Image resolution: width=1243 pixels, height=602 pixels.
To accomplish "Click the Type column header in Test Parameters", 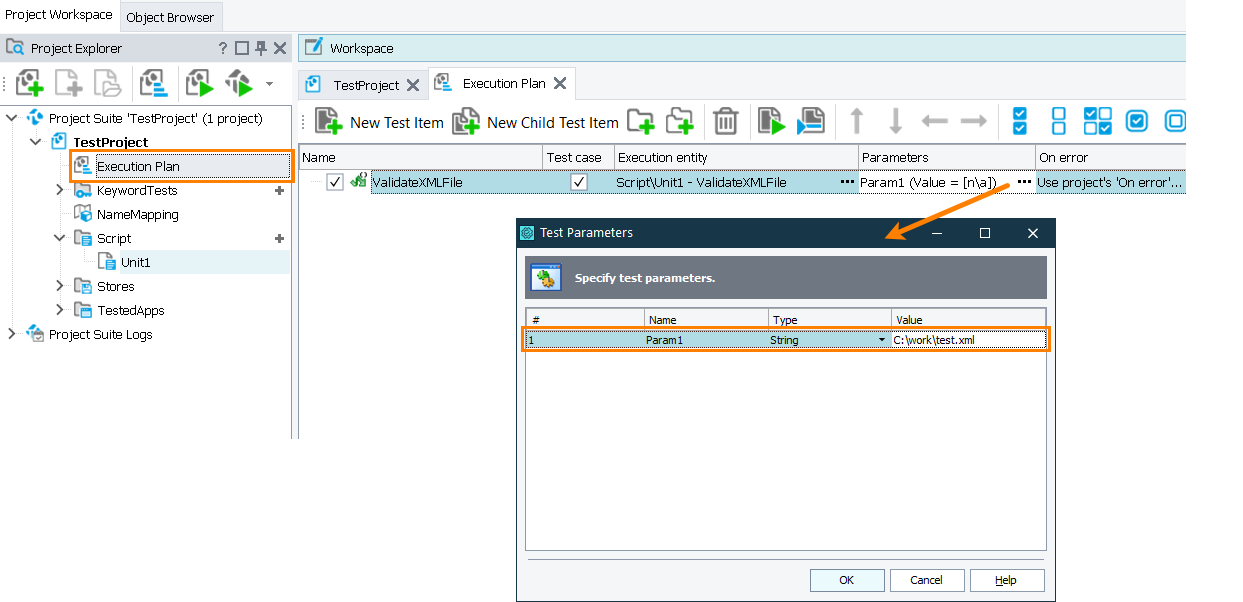I will 830,319.
